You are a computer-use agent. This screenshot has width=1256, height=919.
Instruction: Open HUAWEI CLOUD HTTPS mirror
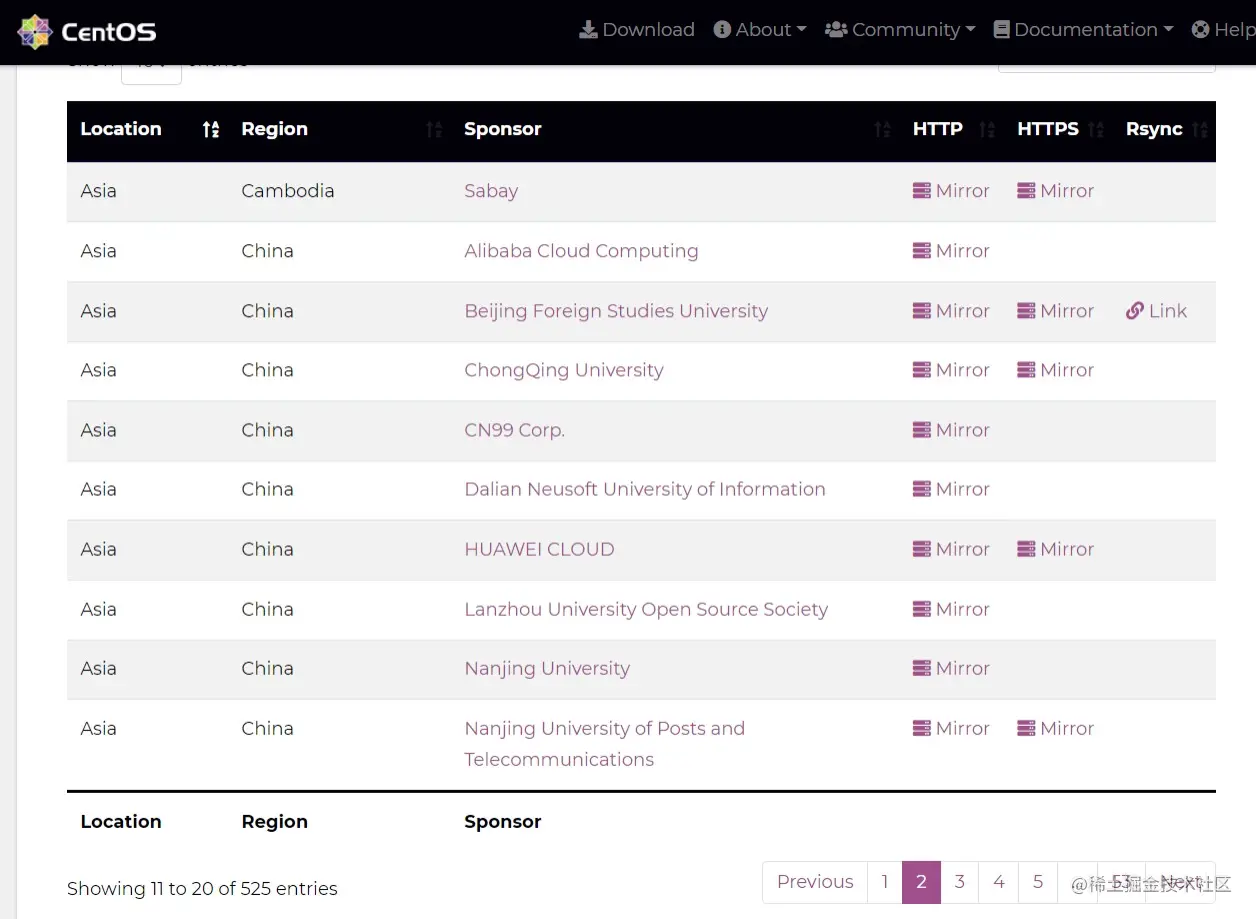coord(1055,549)
